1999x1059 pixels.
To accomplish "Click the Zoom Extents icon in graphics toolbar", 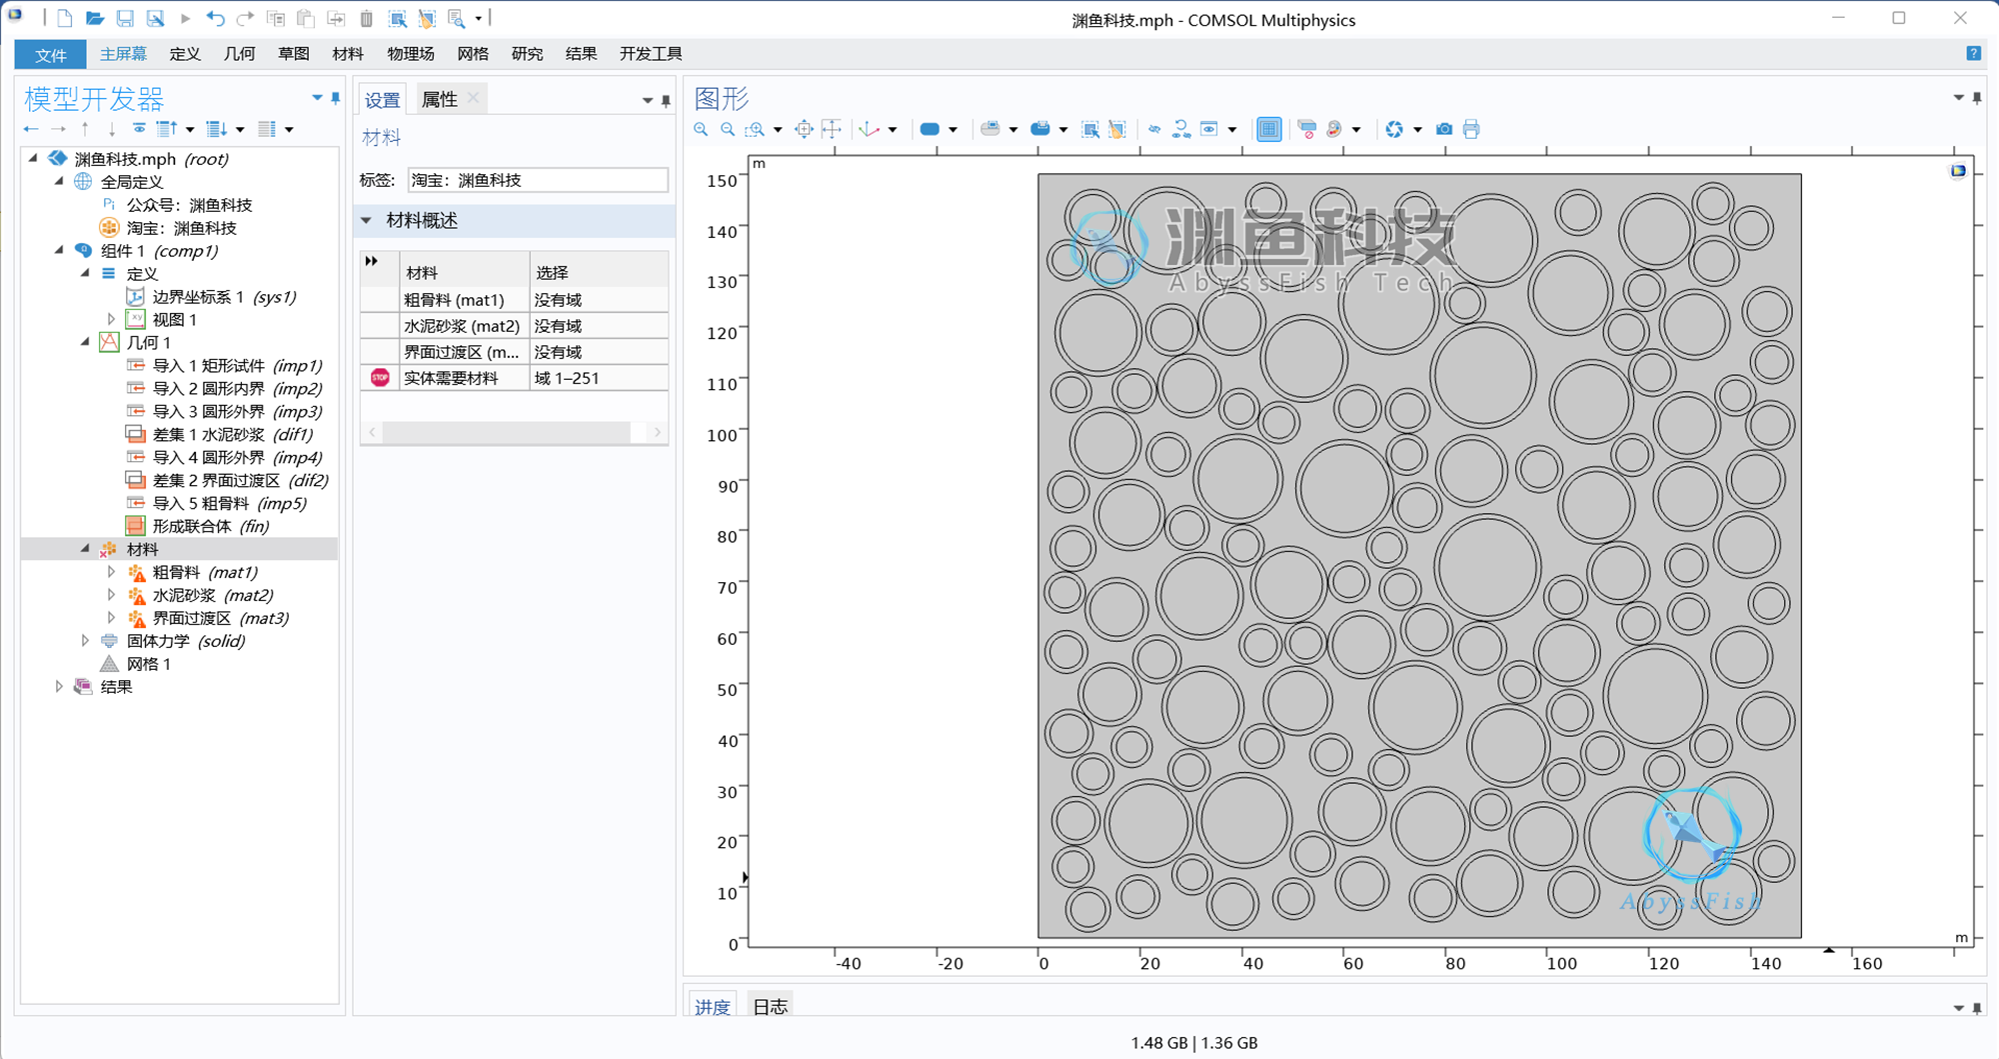I will click(x=804, y=129).
